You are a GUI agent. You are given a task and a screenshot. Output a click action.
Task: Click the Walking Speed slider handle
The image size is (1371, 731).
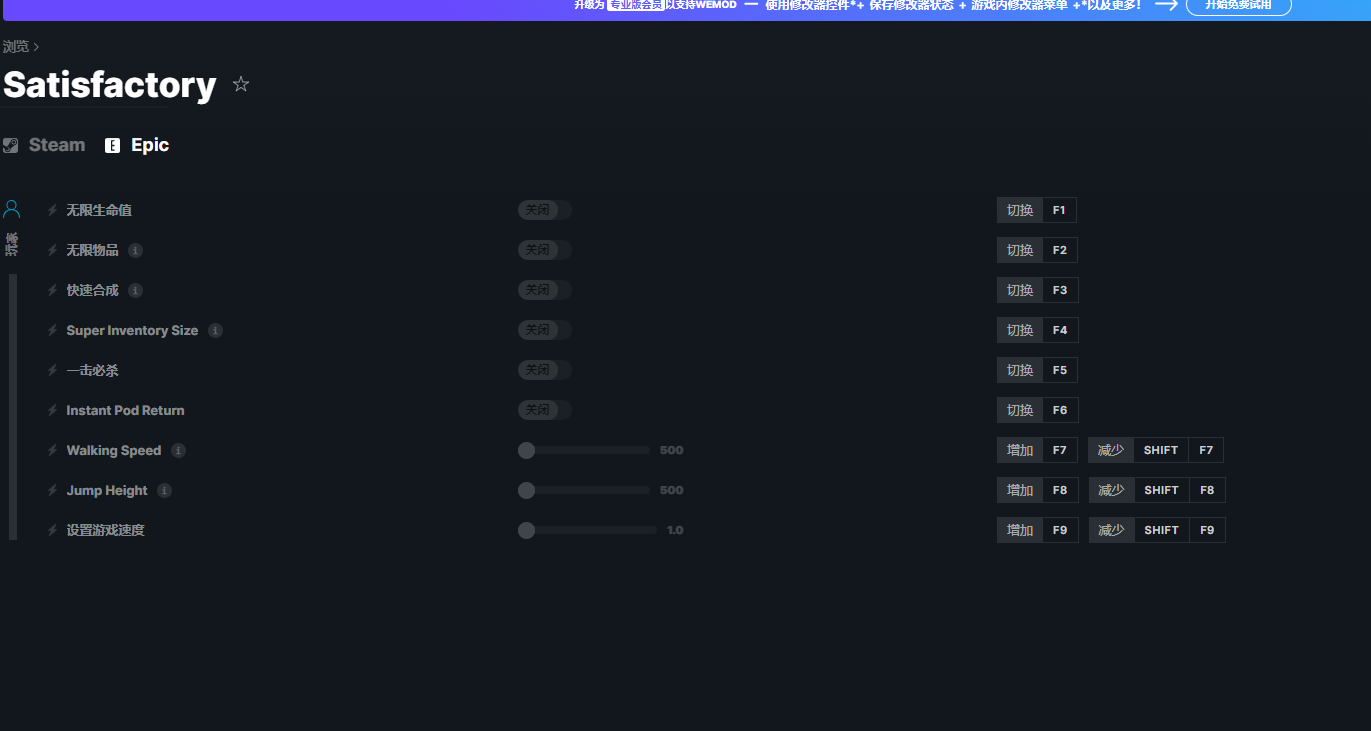pos(526,450)
